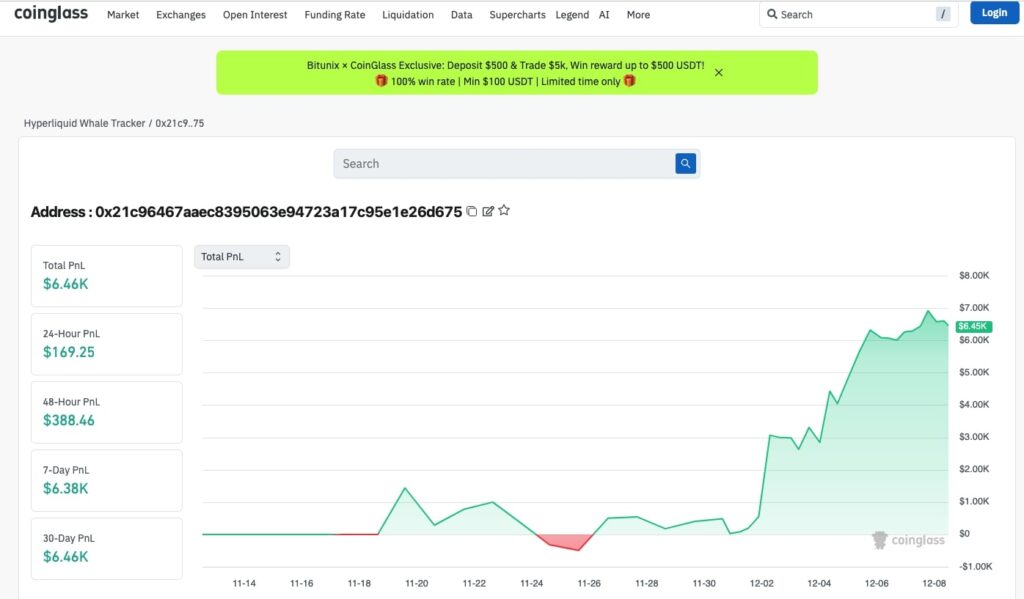
Task: Select Open Interest in top navigation
Action: tap(255, 15)
